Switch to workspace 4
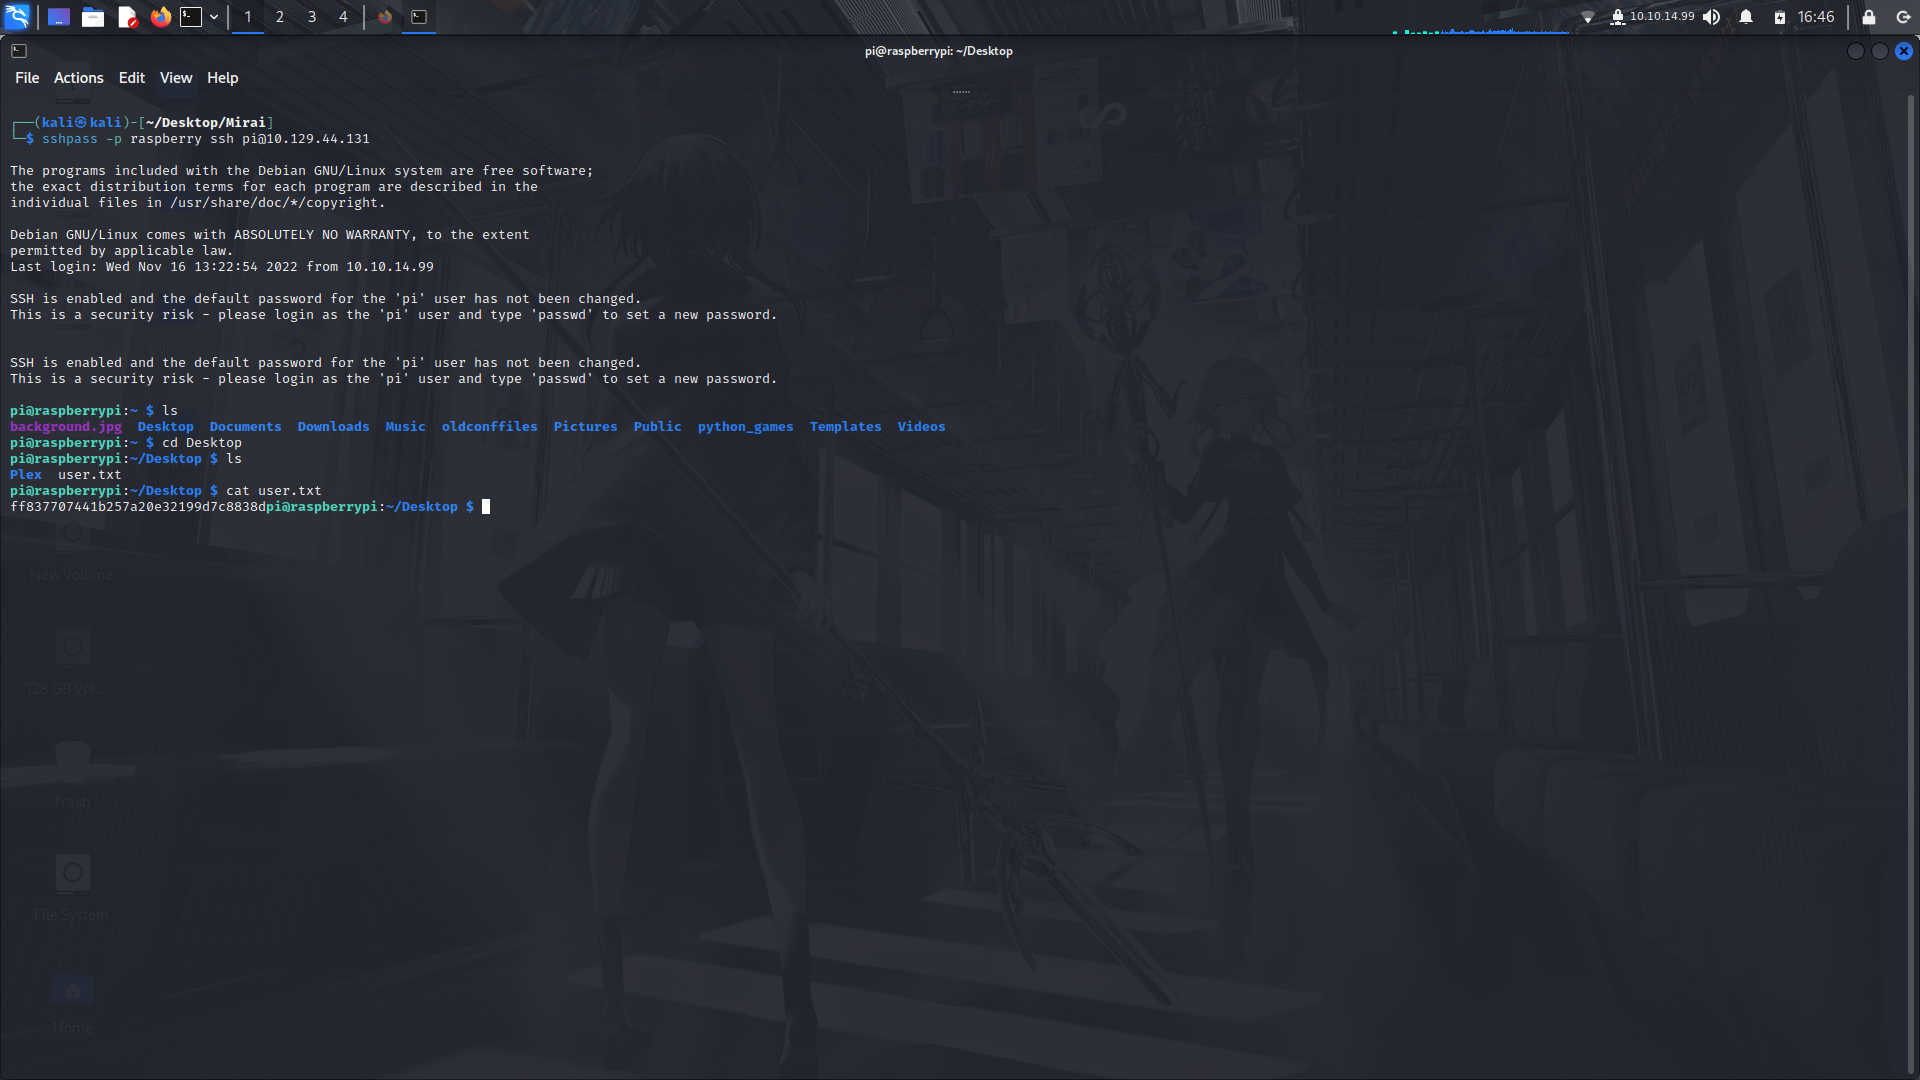Viewport: 1920px width, 1080px height. (343, 17)
